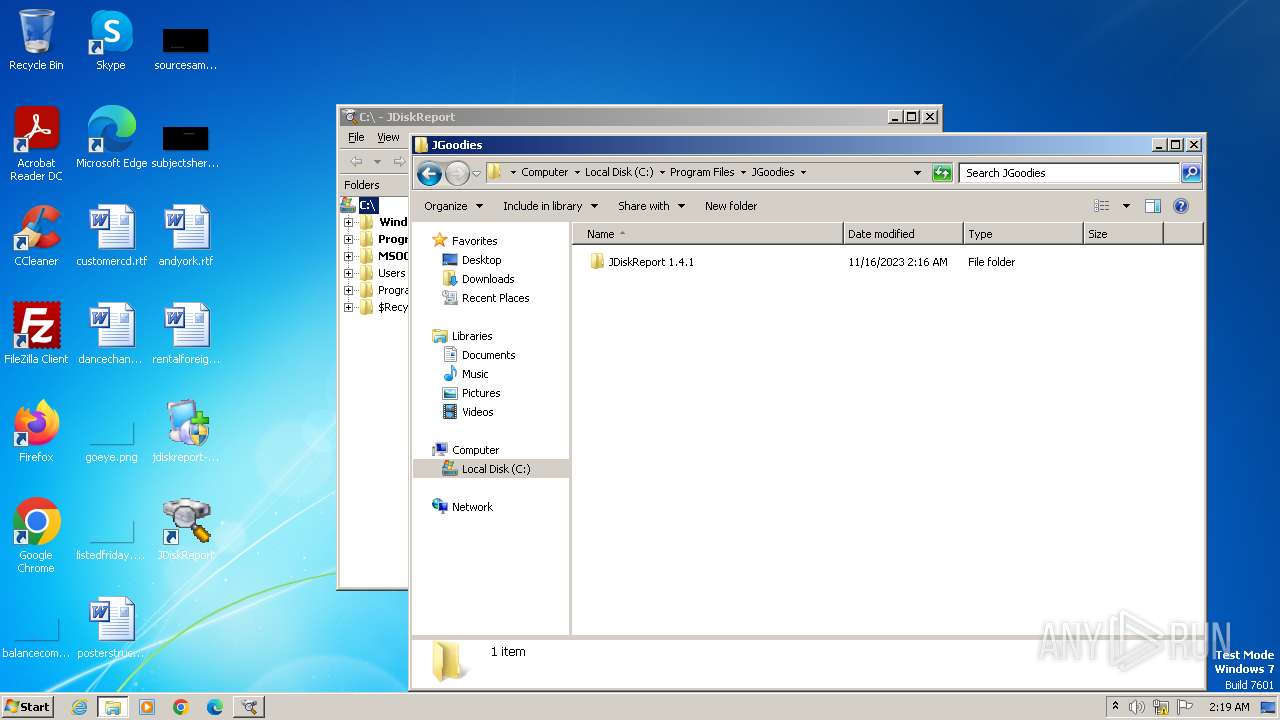Open the address bar history dropdown arrow
Image resolution: width=1280 pixels, height=720 pixels.
917,173
